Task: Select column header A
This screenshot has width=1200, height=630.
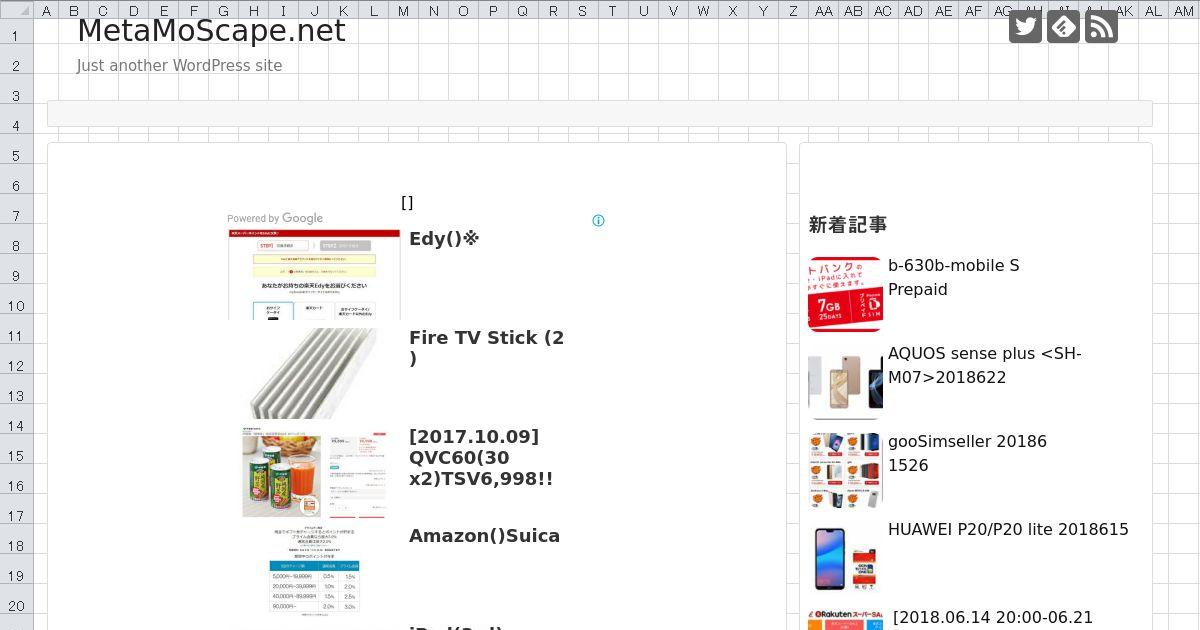Action: pyautogui.click(x=46, y=11)
